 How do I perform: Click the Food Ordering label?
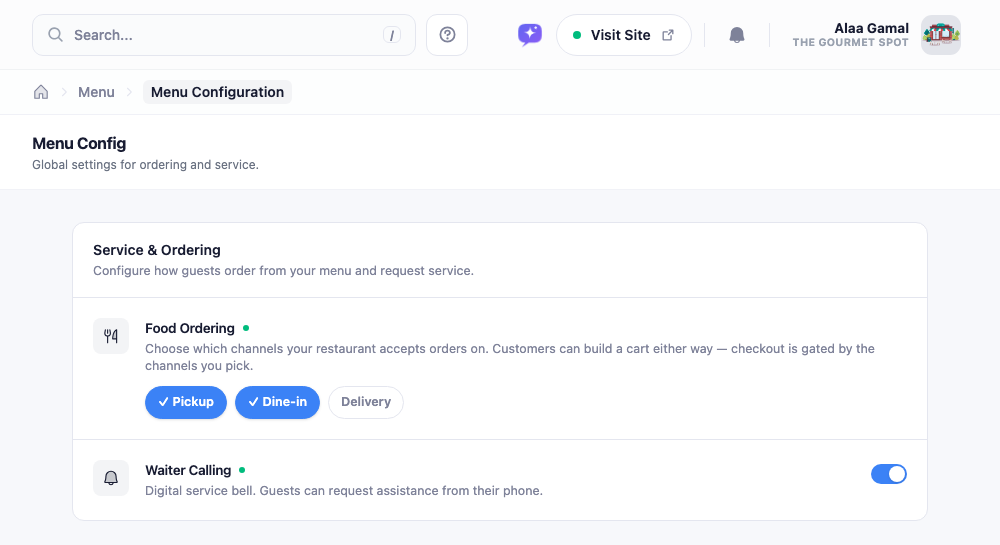pos(190,328)
